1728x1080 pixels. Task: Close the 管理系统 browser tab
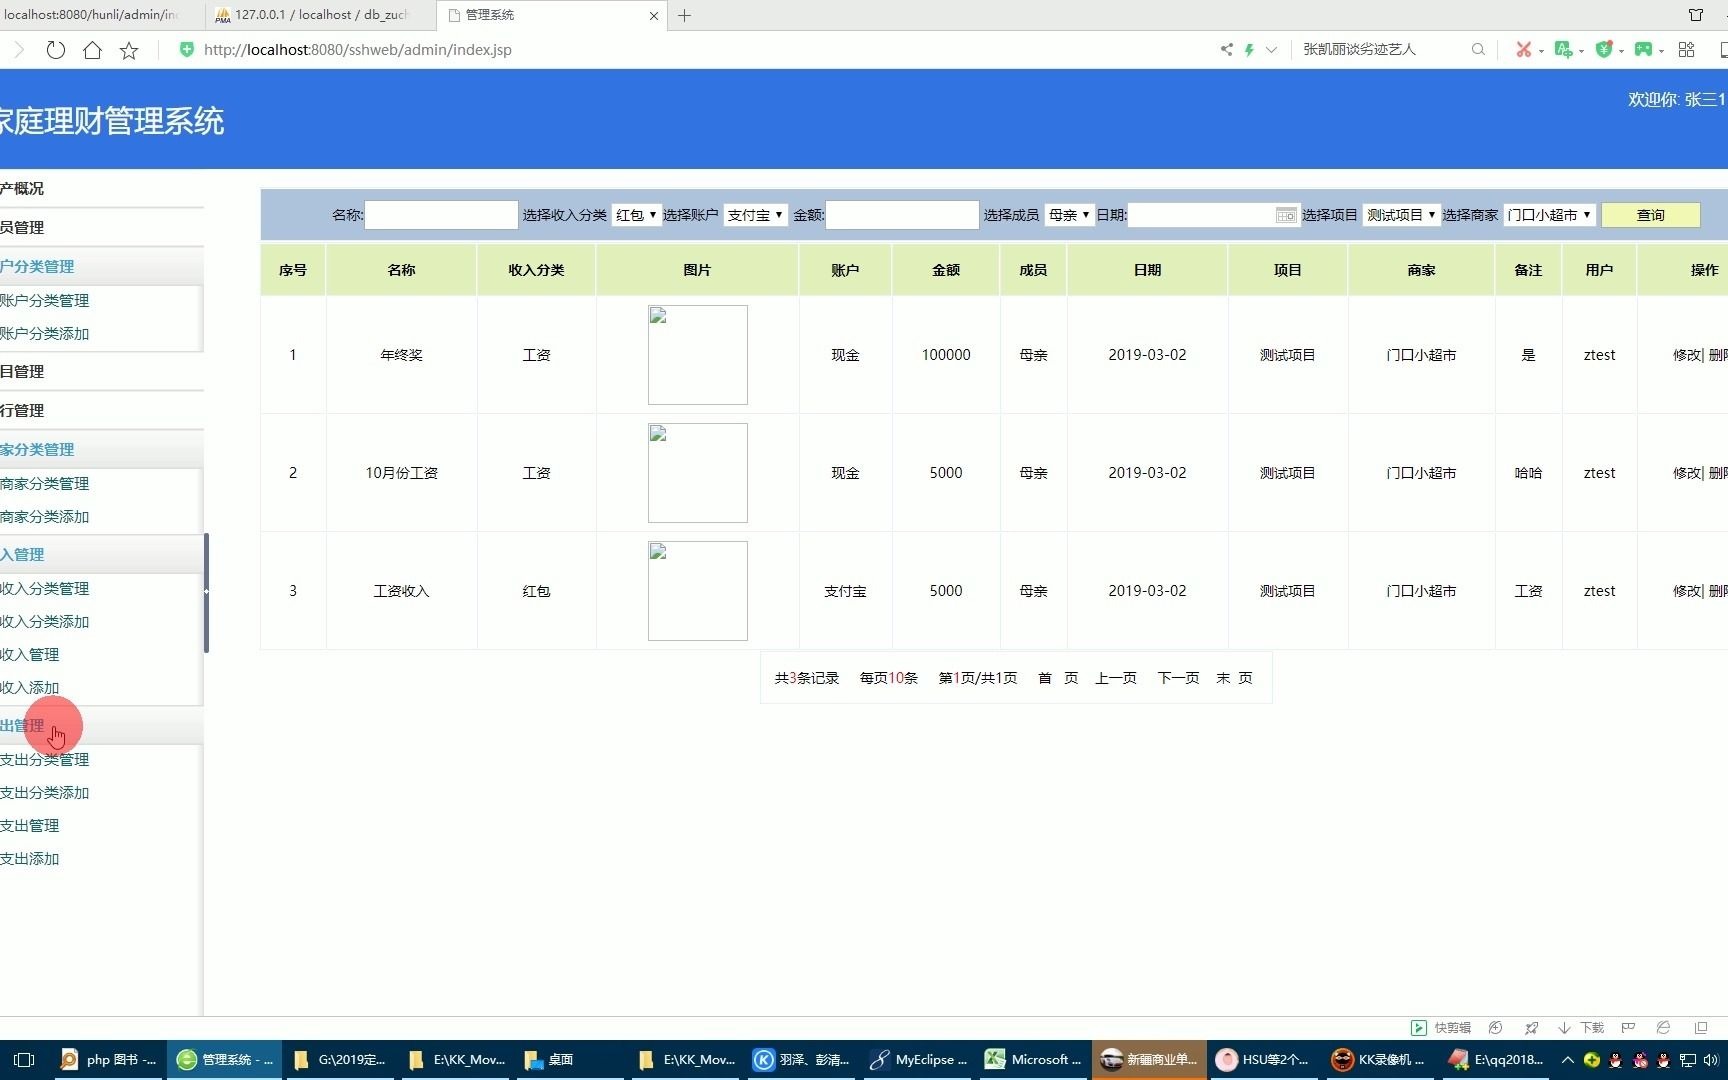coord(654,16)
